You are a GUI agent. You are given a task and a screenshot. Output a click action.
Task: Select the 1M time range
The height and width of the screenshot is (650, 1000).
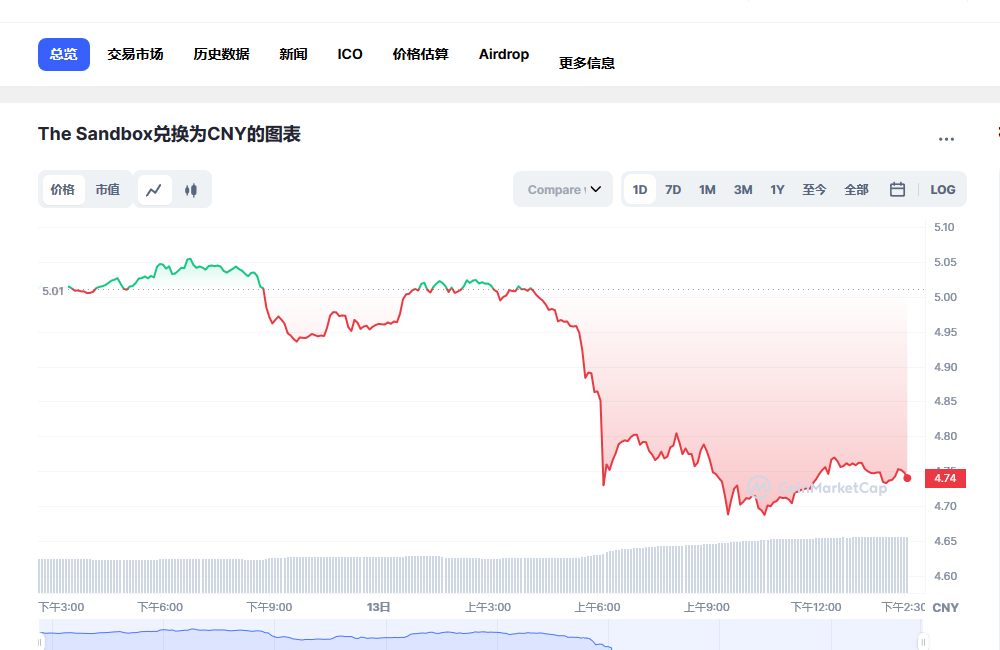point(707,189)
